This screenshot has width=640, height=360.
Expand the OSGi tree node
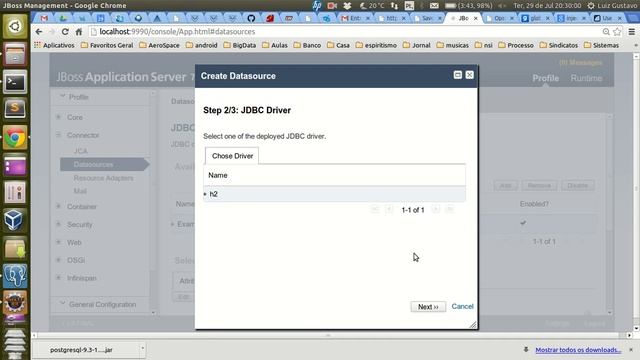point(58,260)
